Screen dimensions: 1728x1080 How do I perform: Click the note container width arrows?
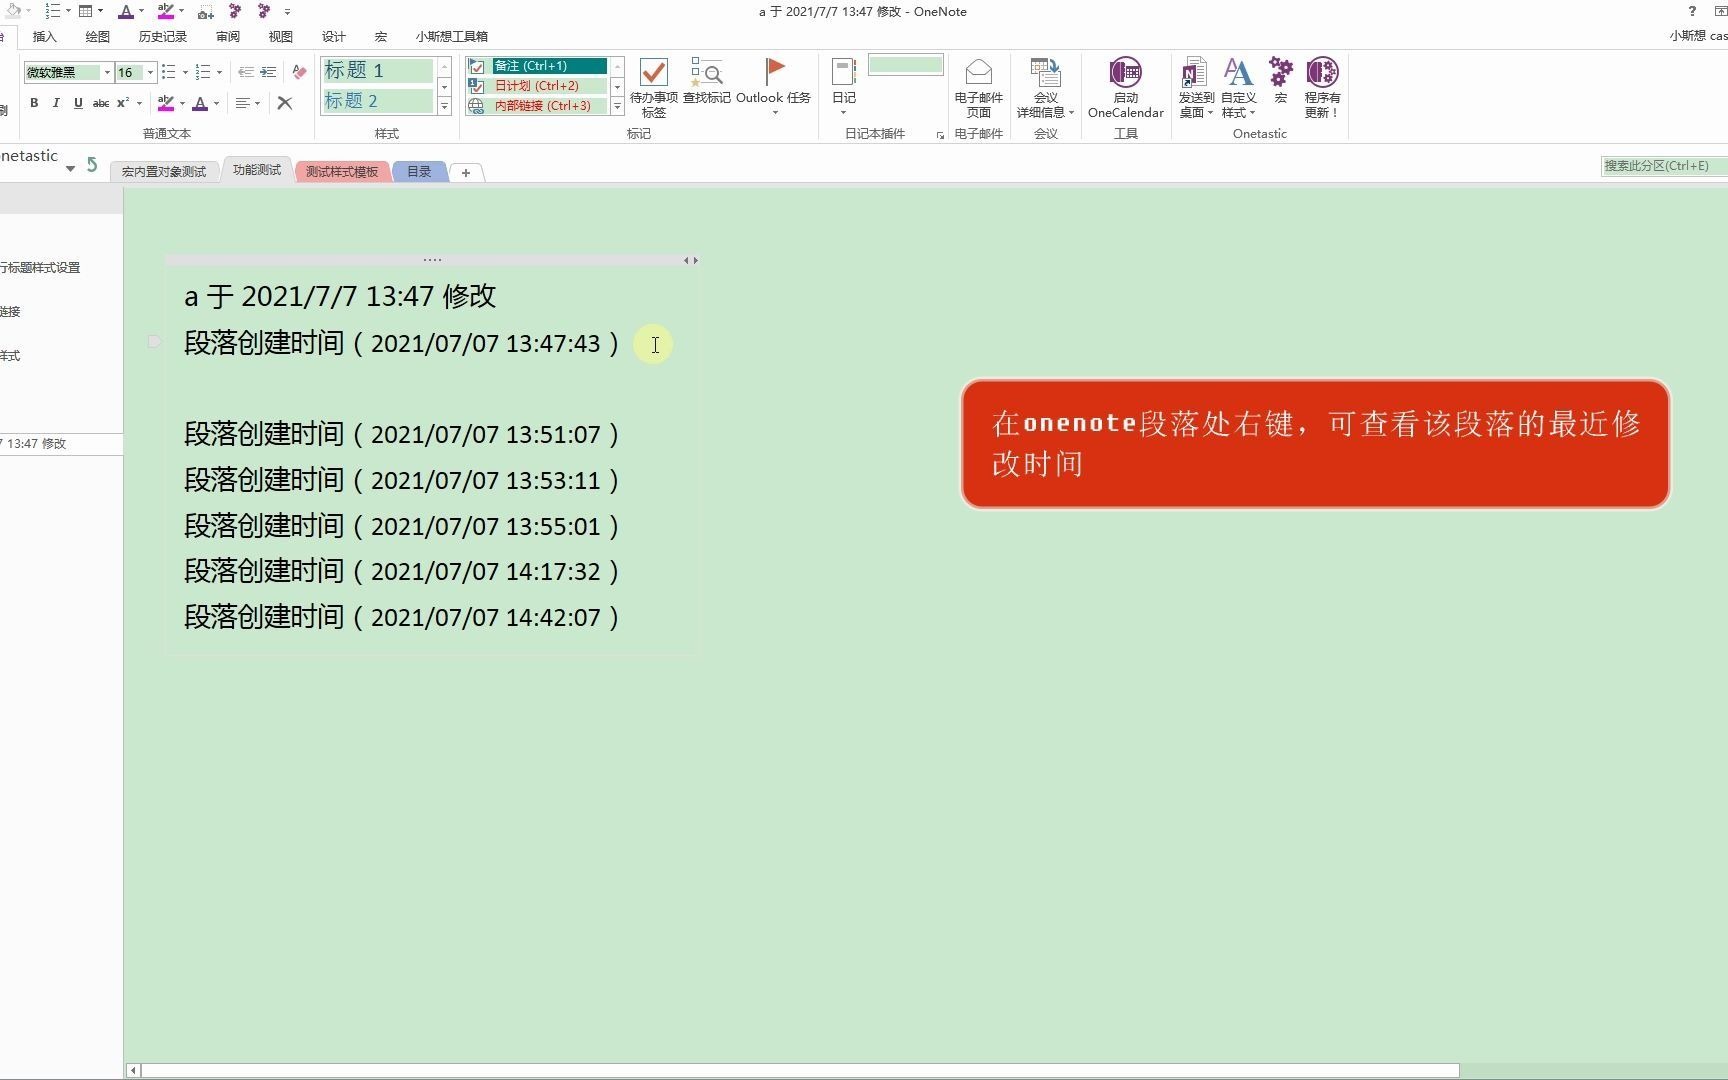[691, 260]
